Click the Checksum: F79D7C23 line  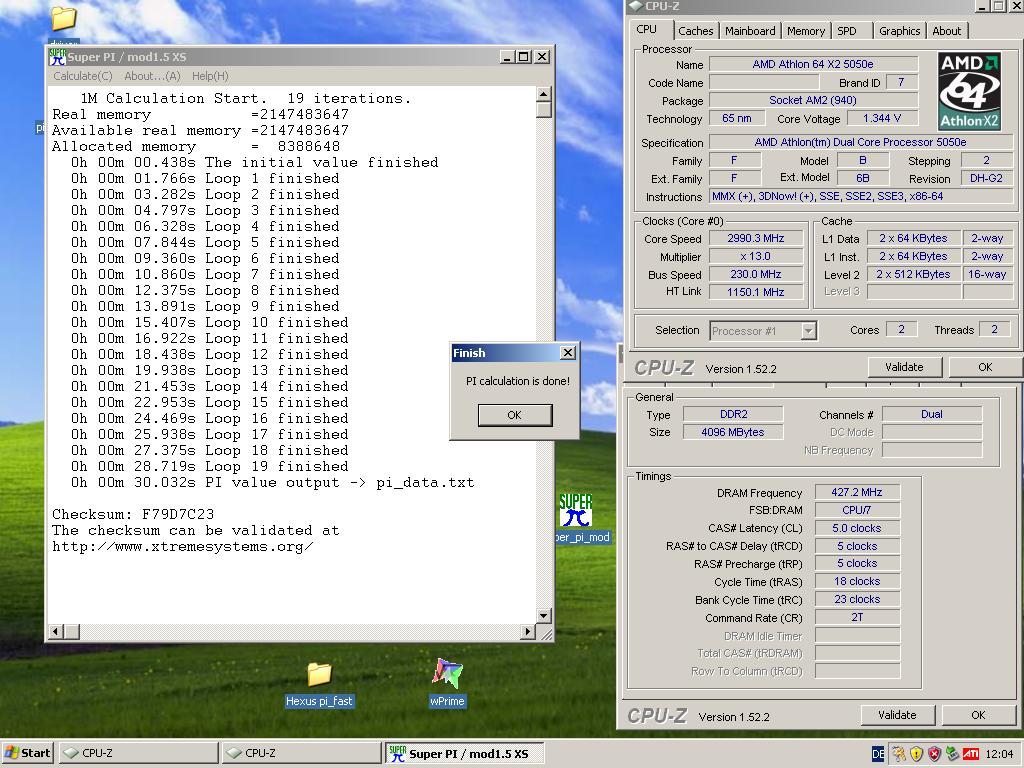point(133,514)
